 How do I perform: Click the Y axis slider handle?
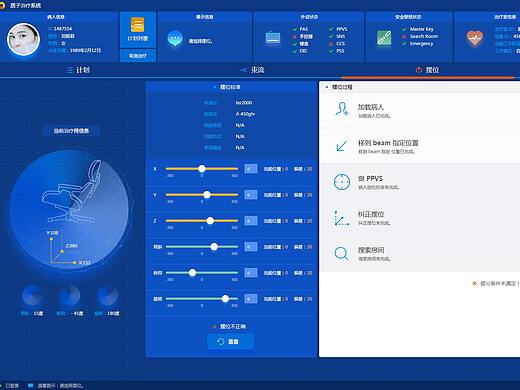[x=207, y=195]
